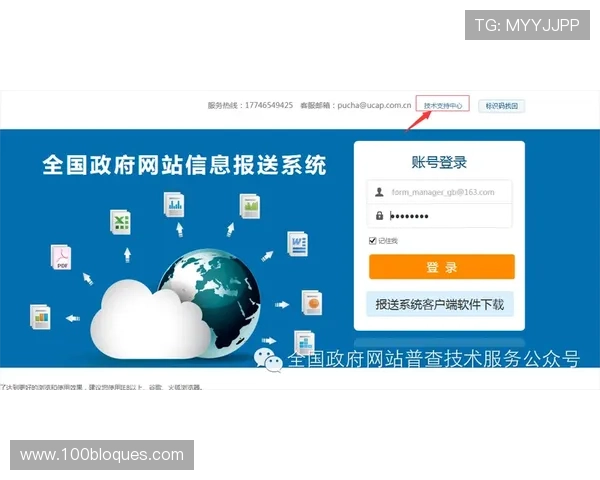Viewport: 600px width, 480px height.
Task: Focus the username email input field
Action: pyautogui.click(x=439, y=192)
